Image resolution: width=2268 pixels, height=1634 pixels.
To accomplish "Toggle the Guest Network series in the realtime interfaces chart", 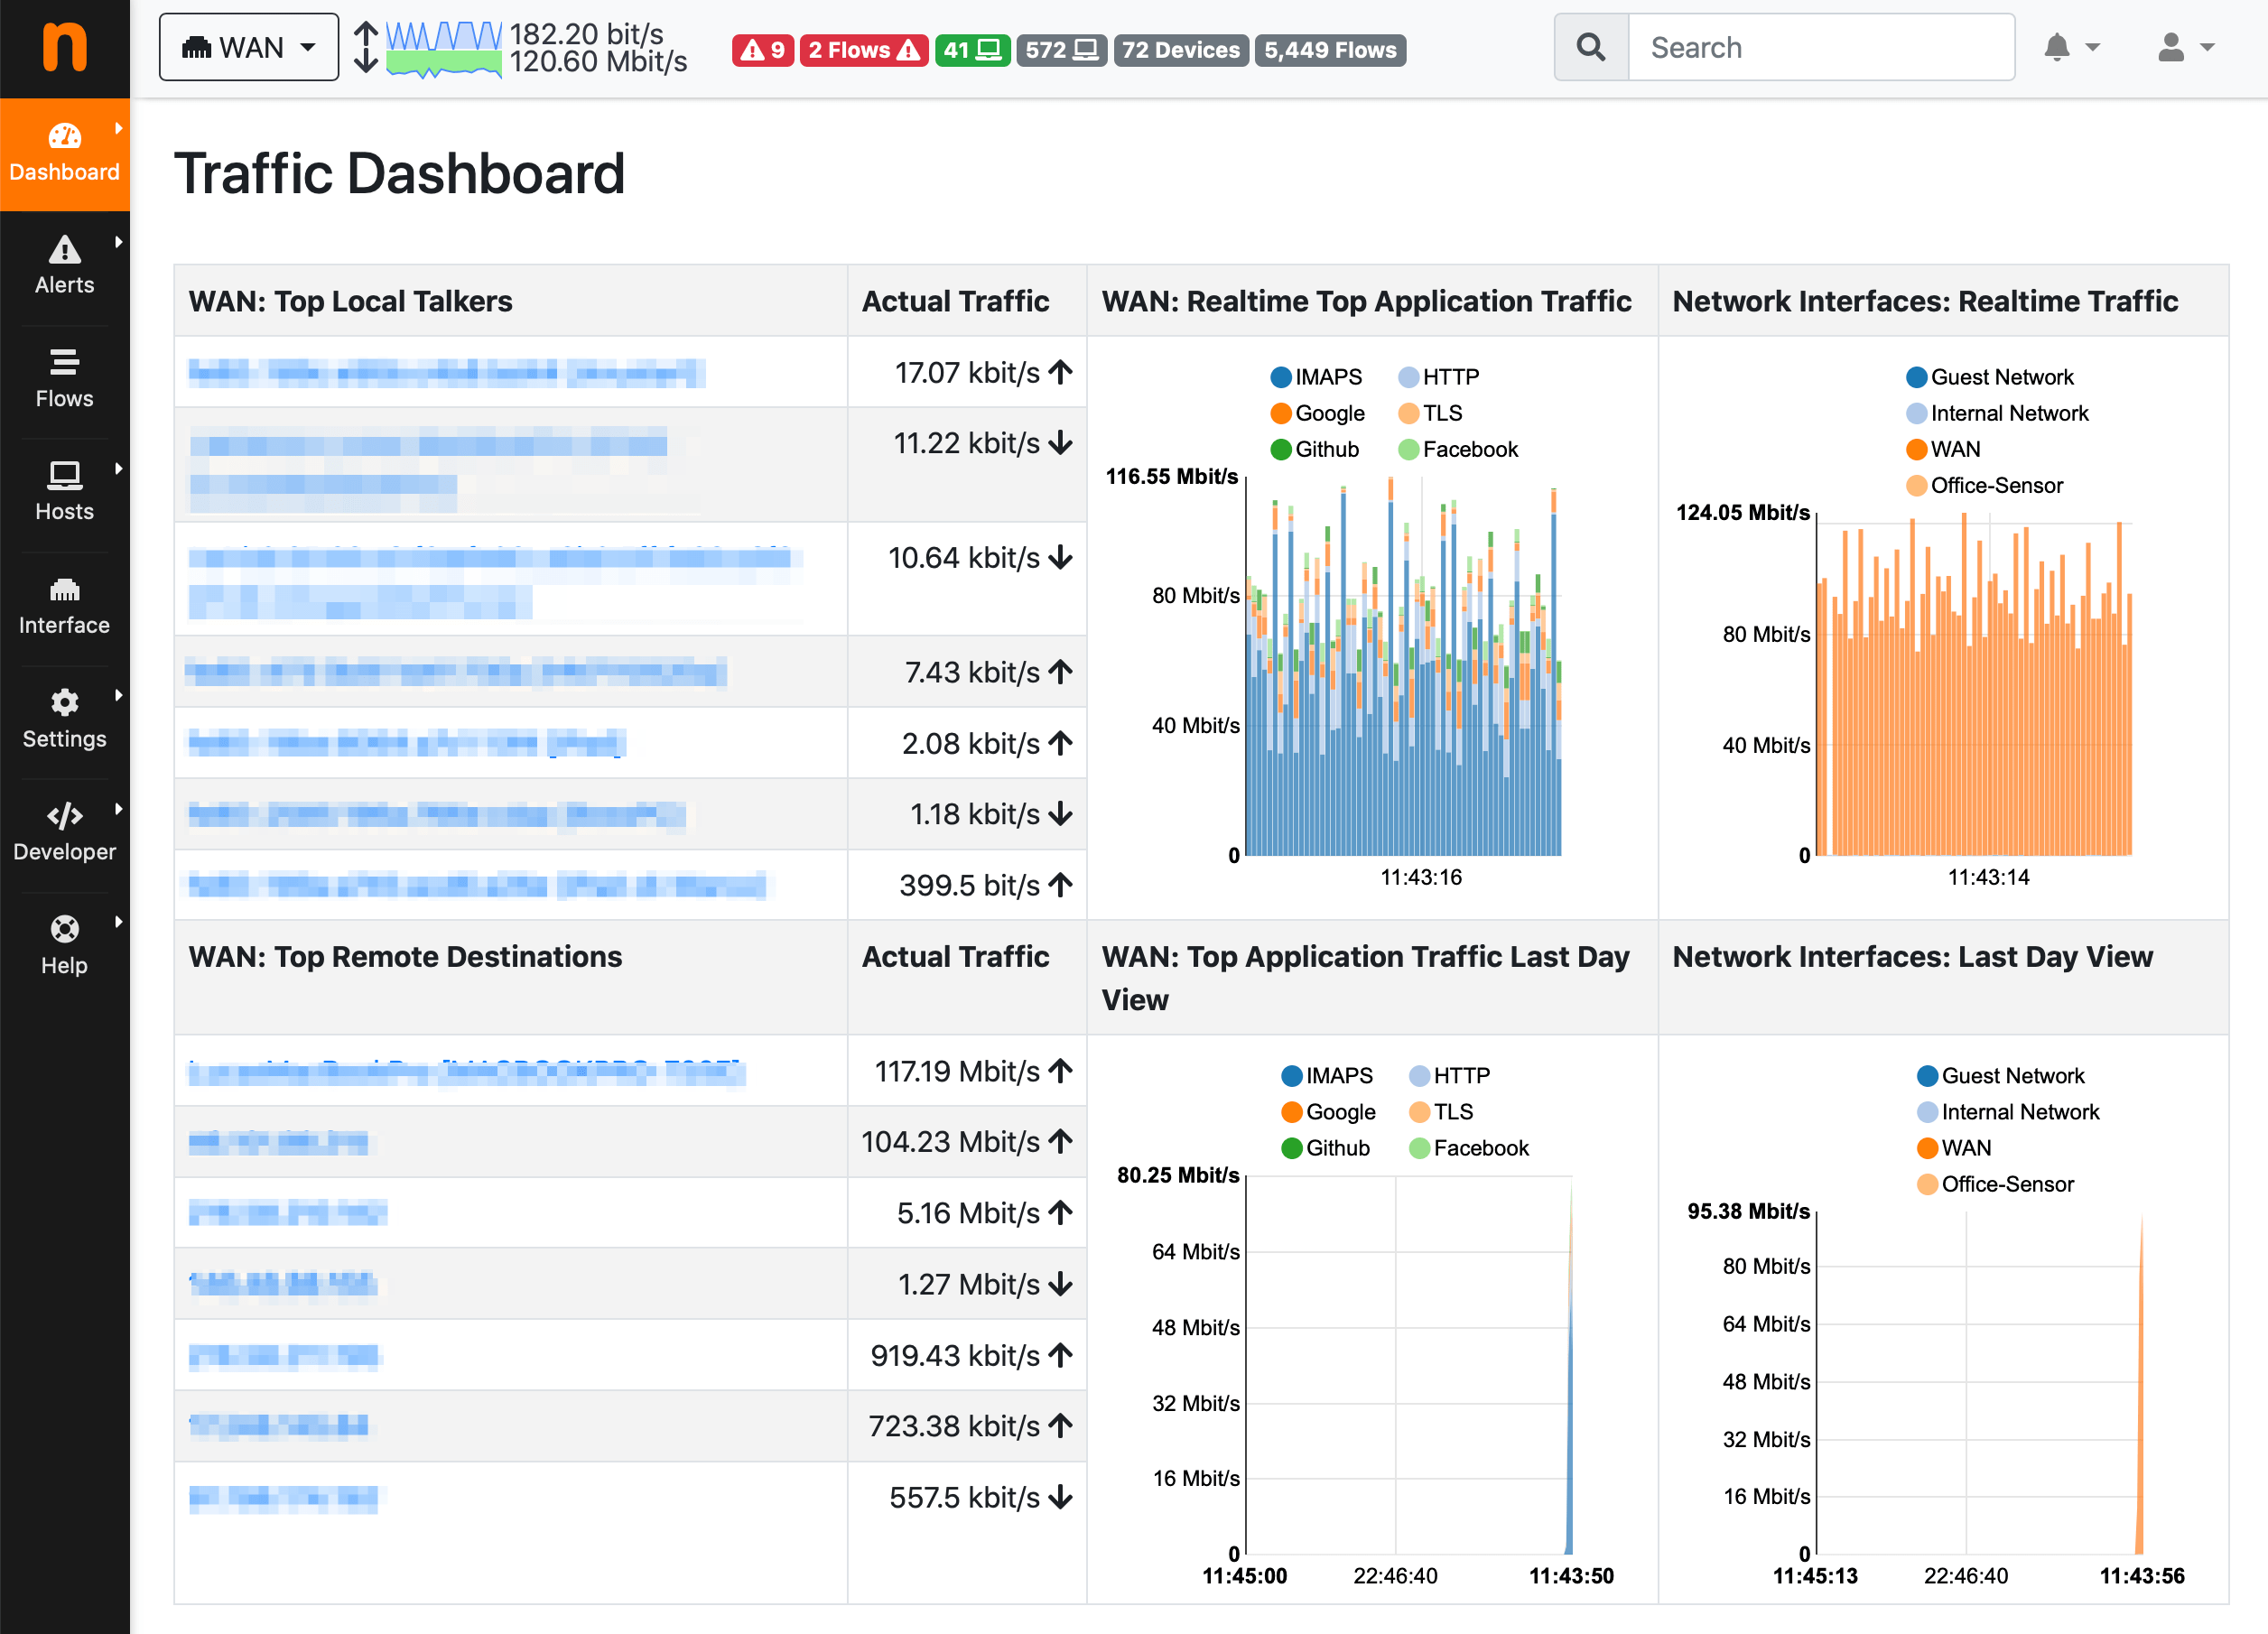I will click(x=1989, y=377).
